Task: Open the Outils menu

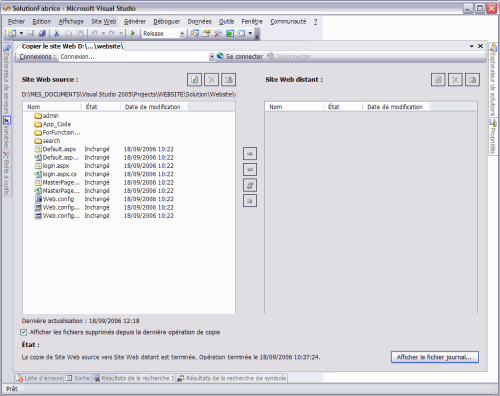Action: [x=226, y=22]
